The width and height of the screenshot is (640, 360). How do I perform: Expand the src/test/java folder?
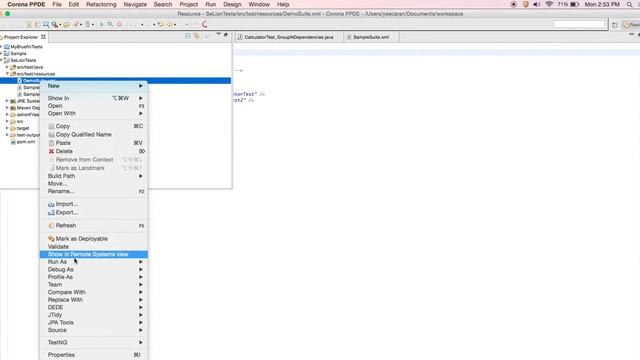pos(7,67)
